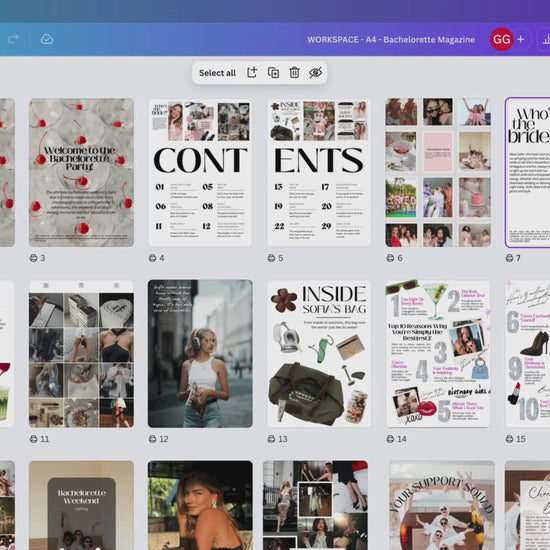Select the Top 10 Reasons page 14
Screen dimensions: 550x550
coord(438,354)
